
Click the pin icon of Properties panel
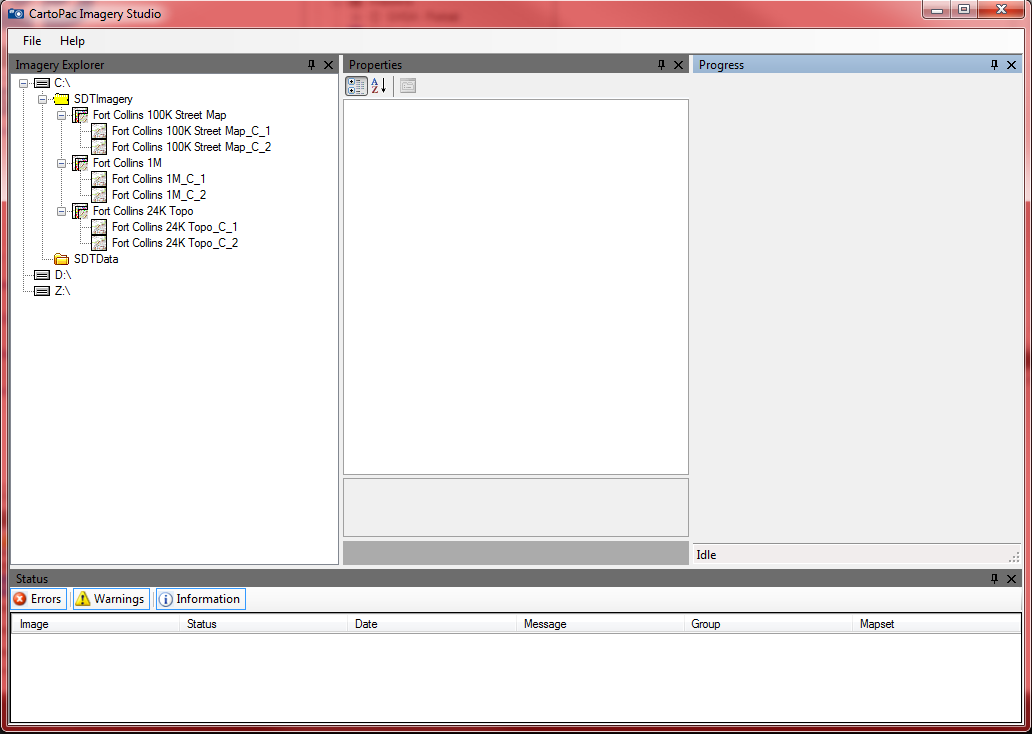(x=661, y=65)
